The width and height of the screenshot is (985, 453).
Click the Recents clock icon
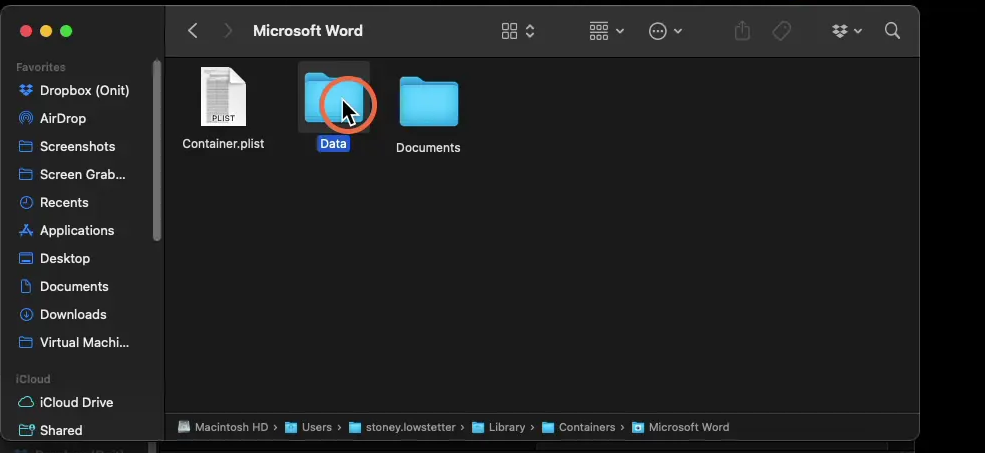coord(26,202)
